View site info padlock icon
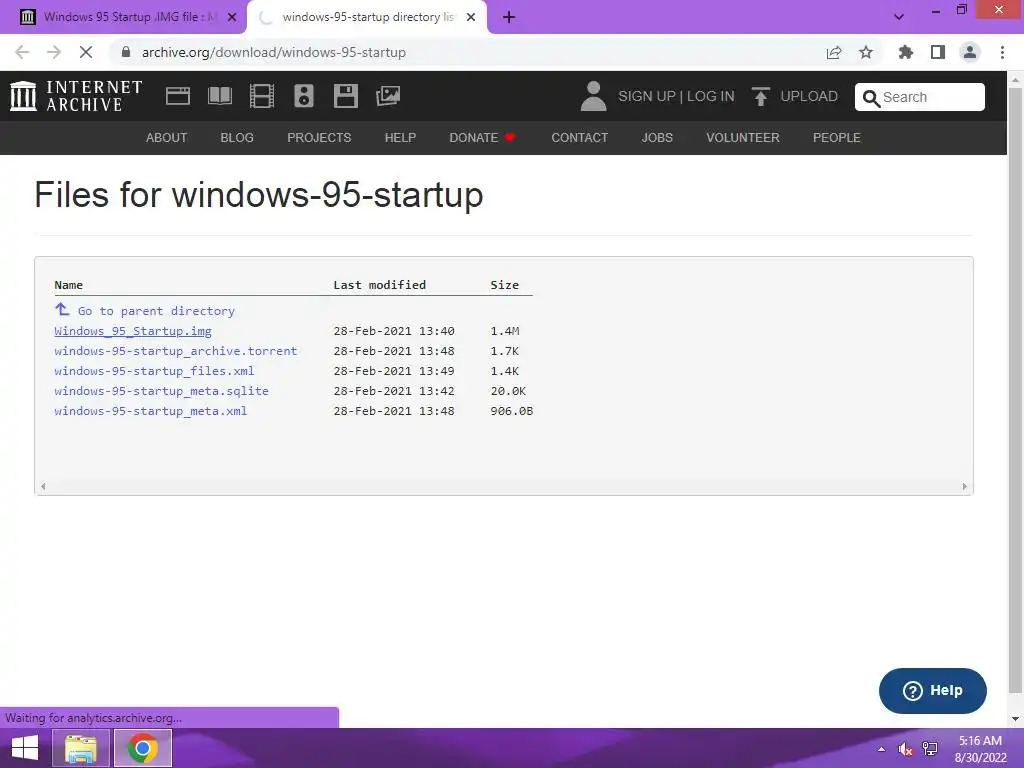This screenshot has width=1024, height=768. coord(126,52)
